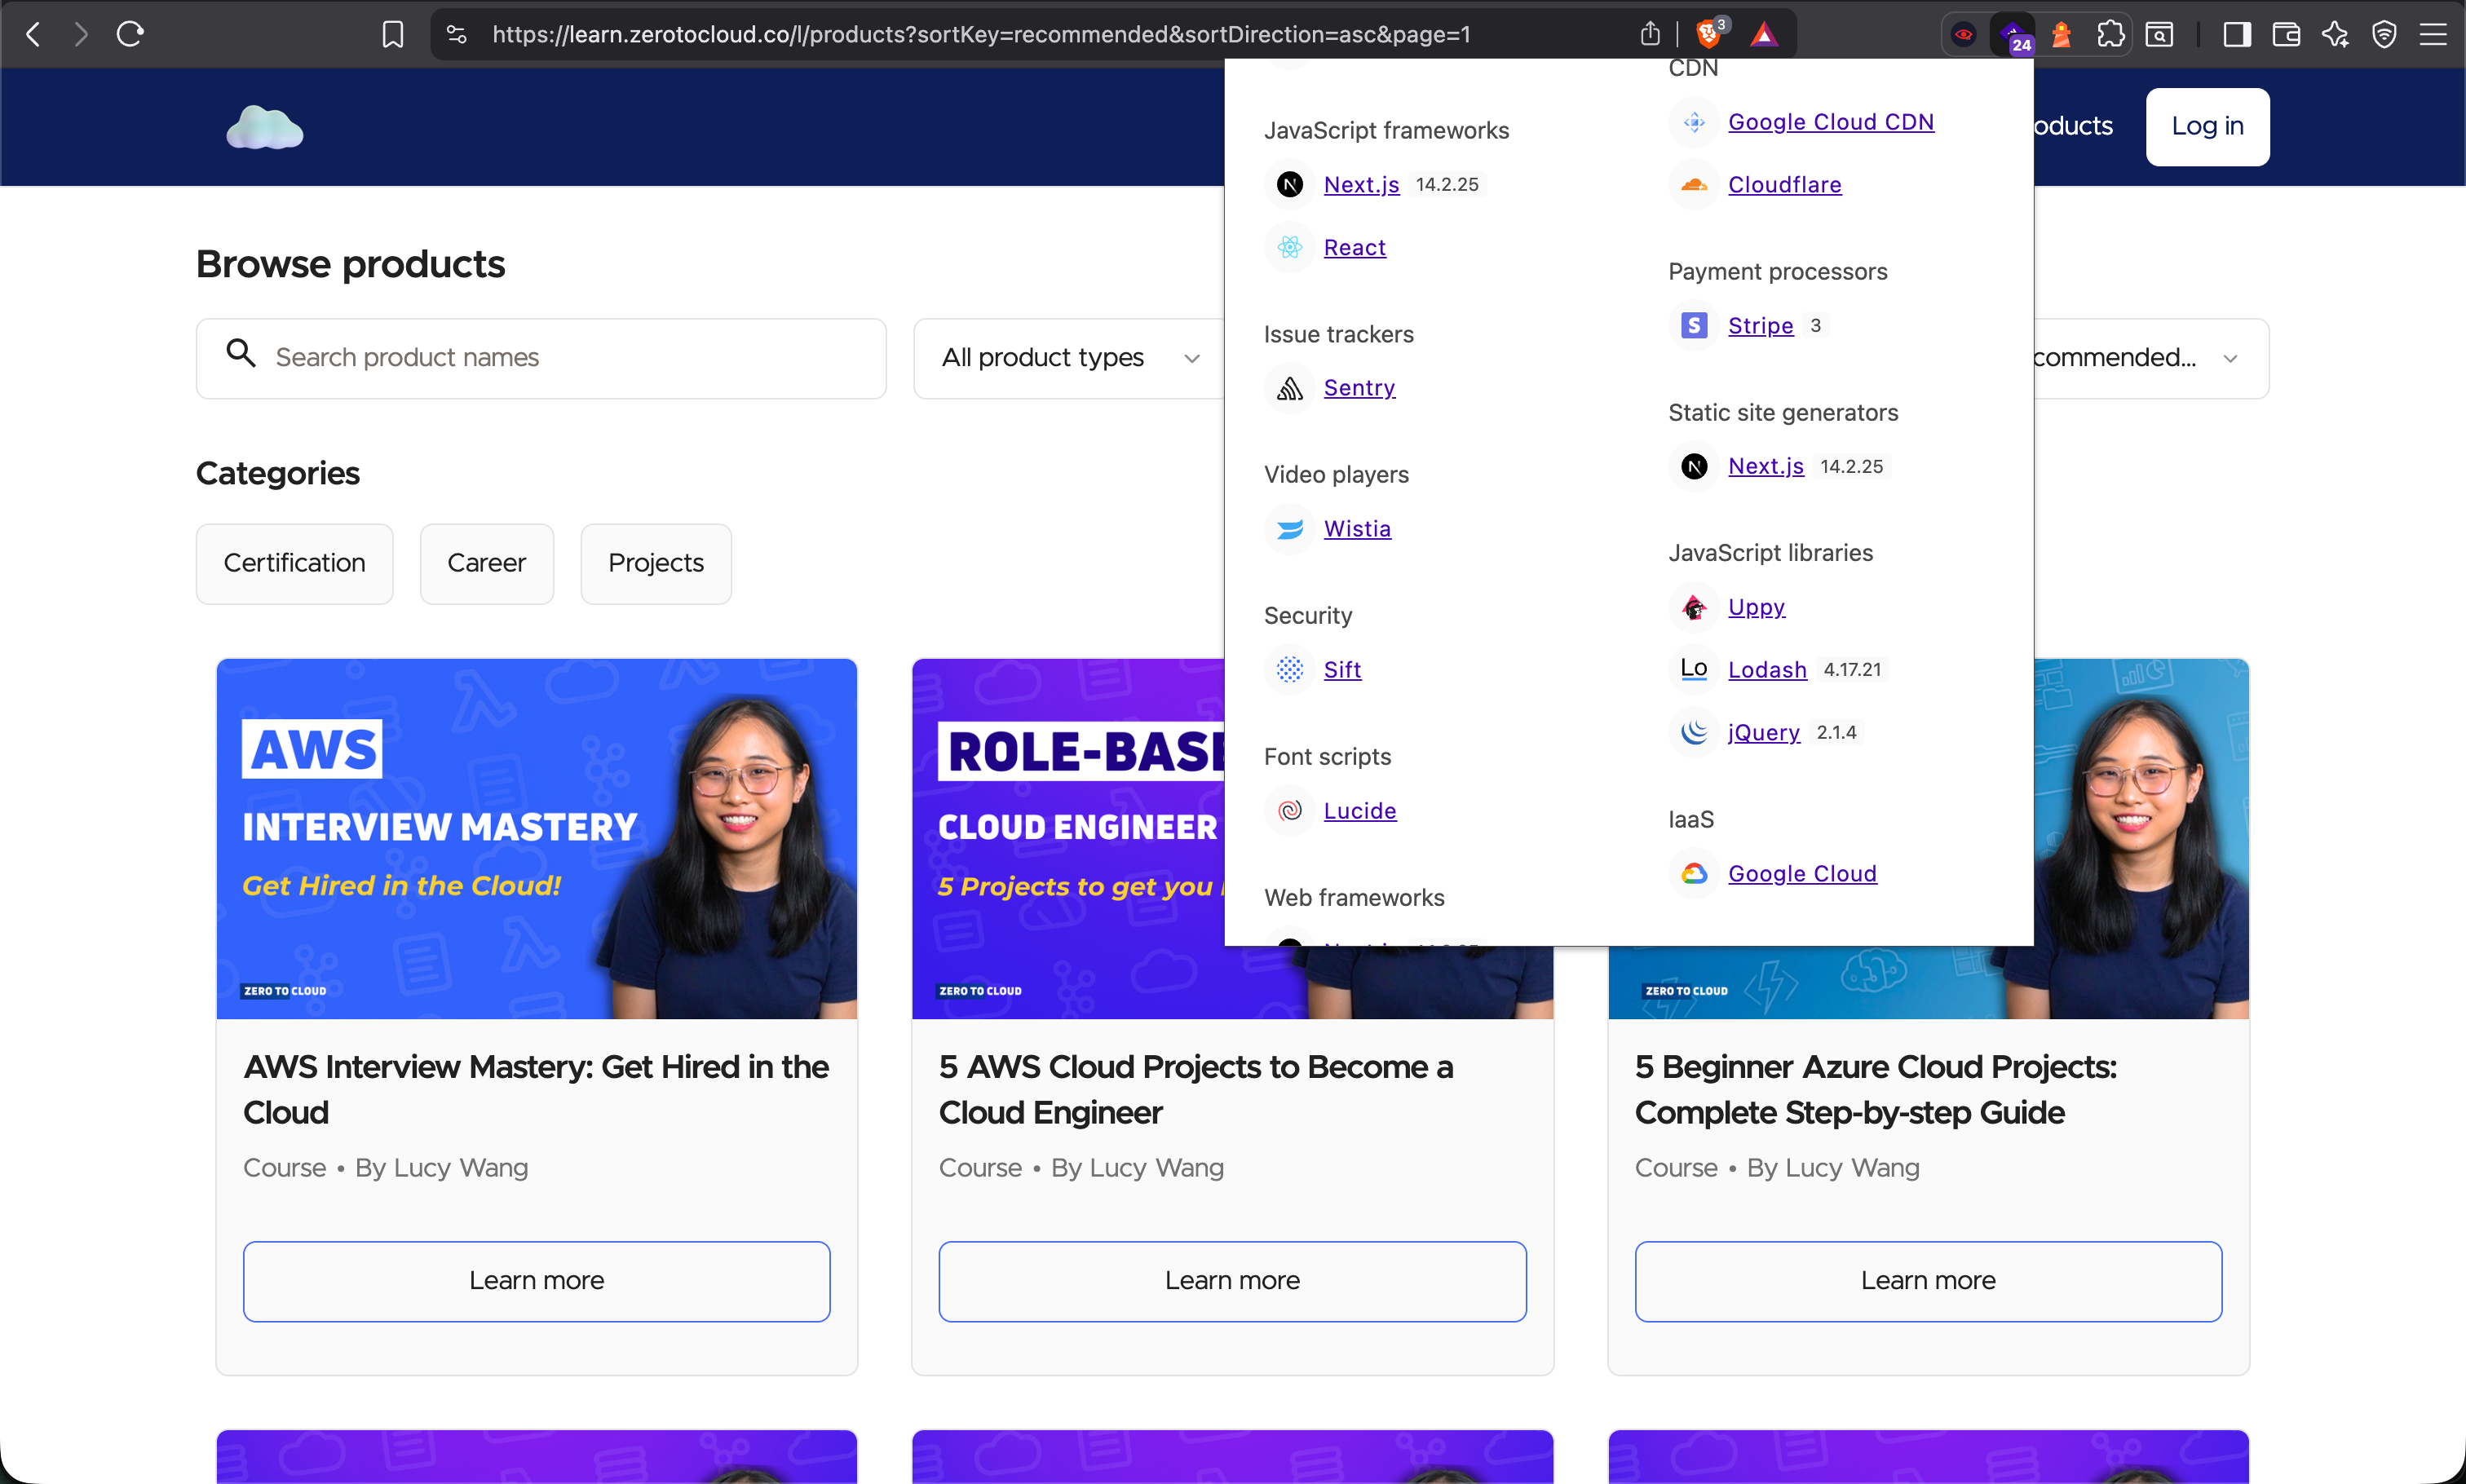Click the share icon in address bar

coord(1650,35)
